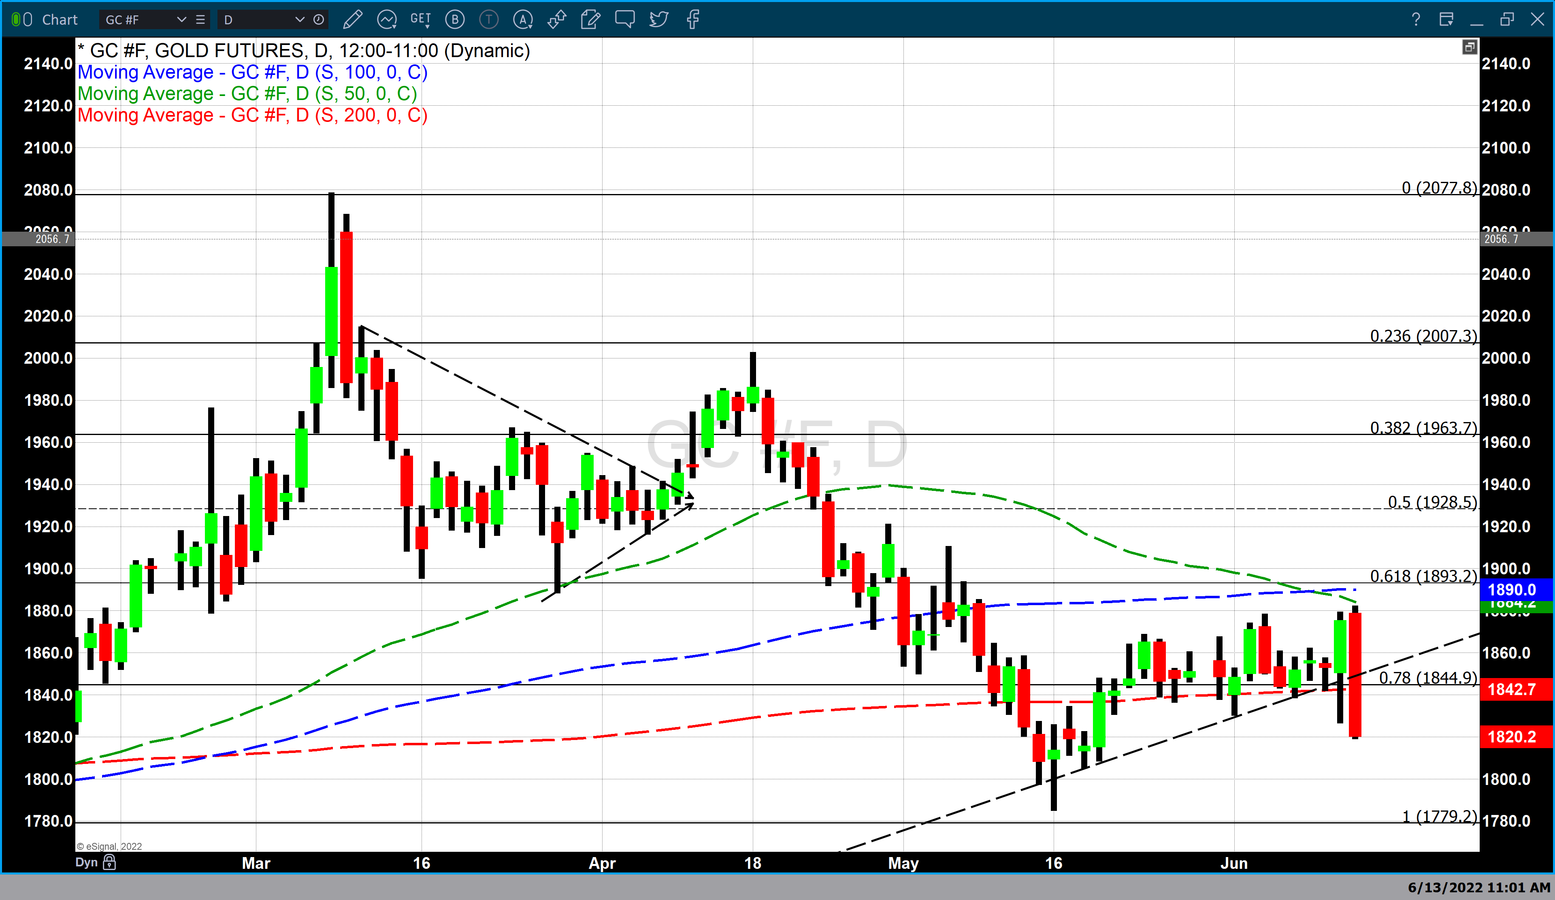Click the help question mark button

pos(1415,19)
